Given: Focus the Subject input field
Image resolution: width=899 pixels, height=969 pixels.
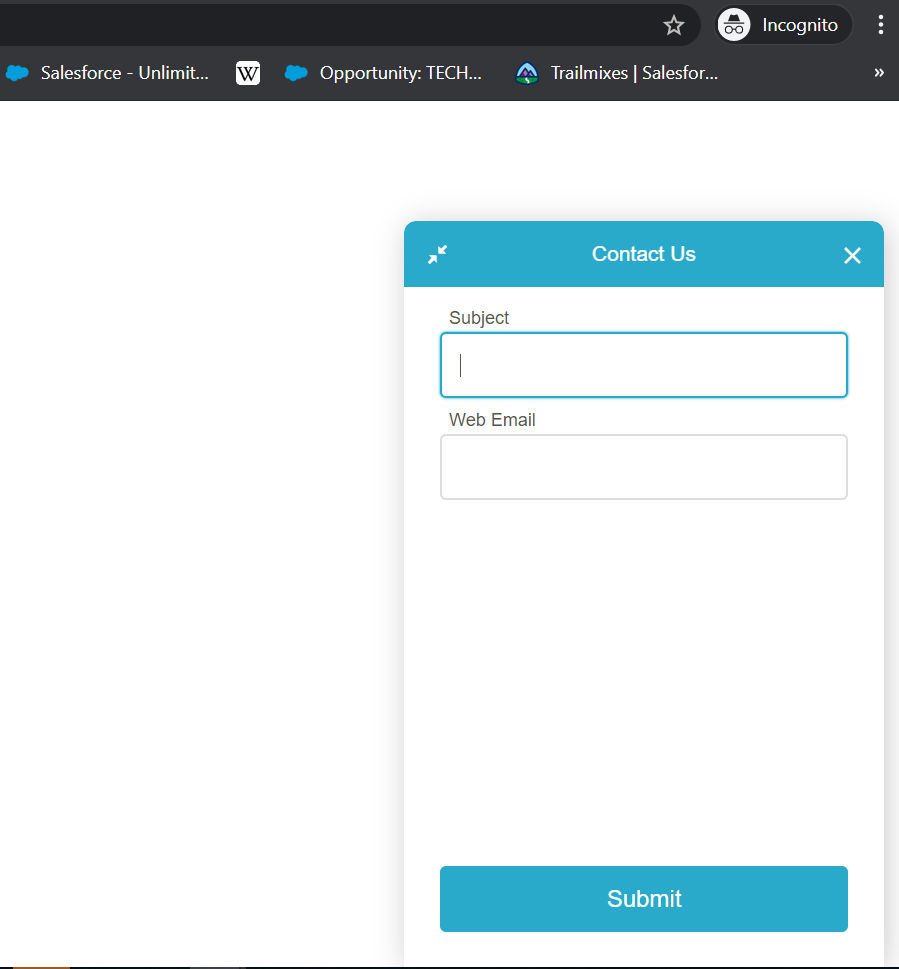Looking at the screenshot, I should click(x=643, y=365).
